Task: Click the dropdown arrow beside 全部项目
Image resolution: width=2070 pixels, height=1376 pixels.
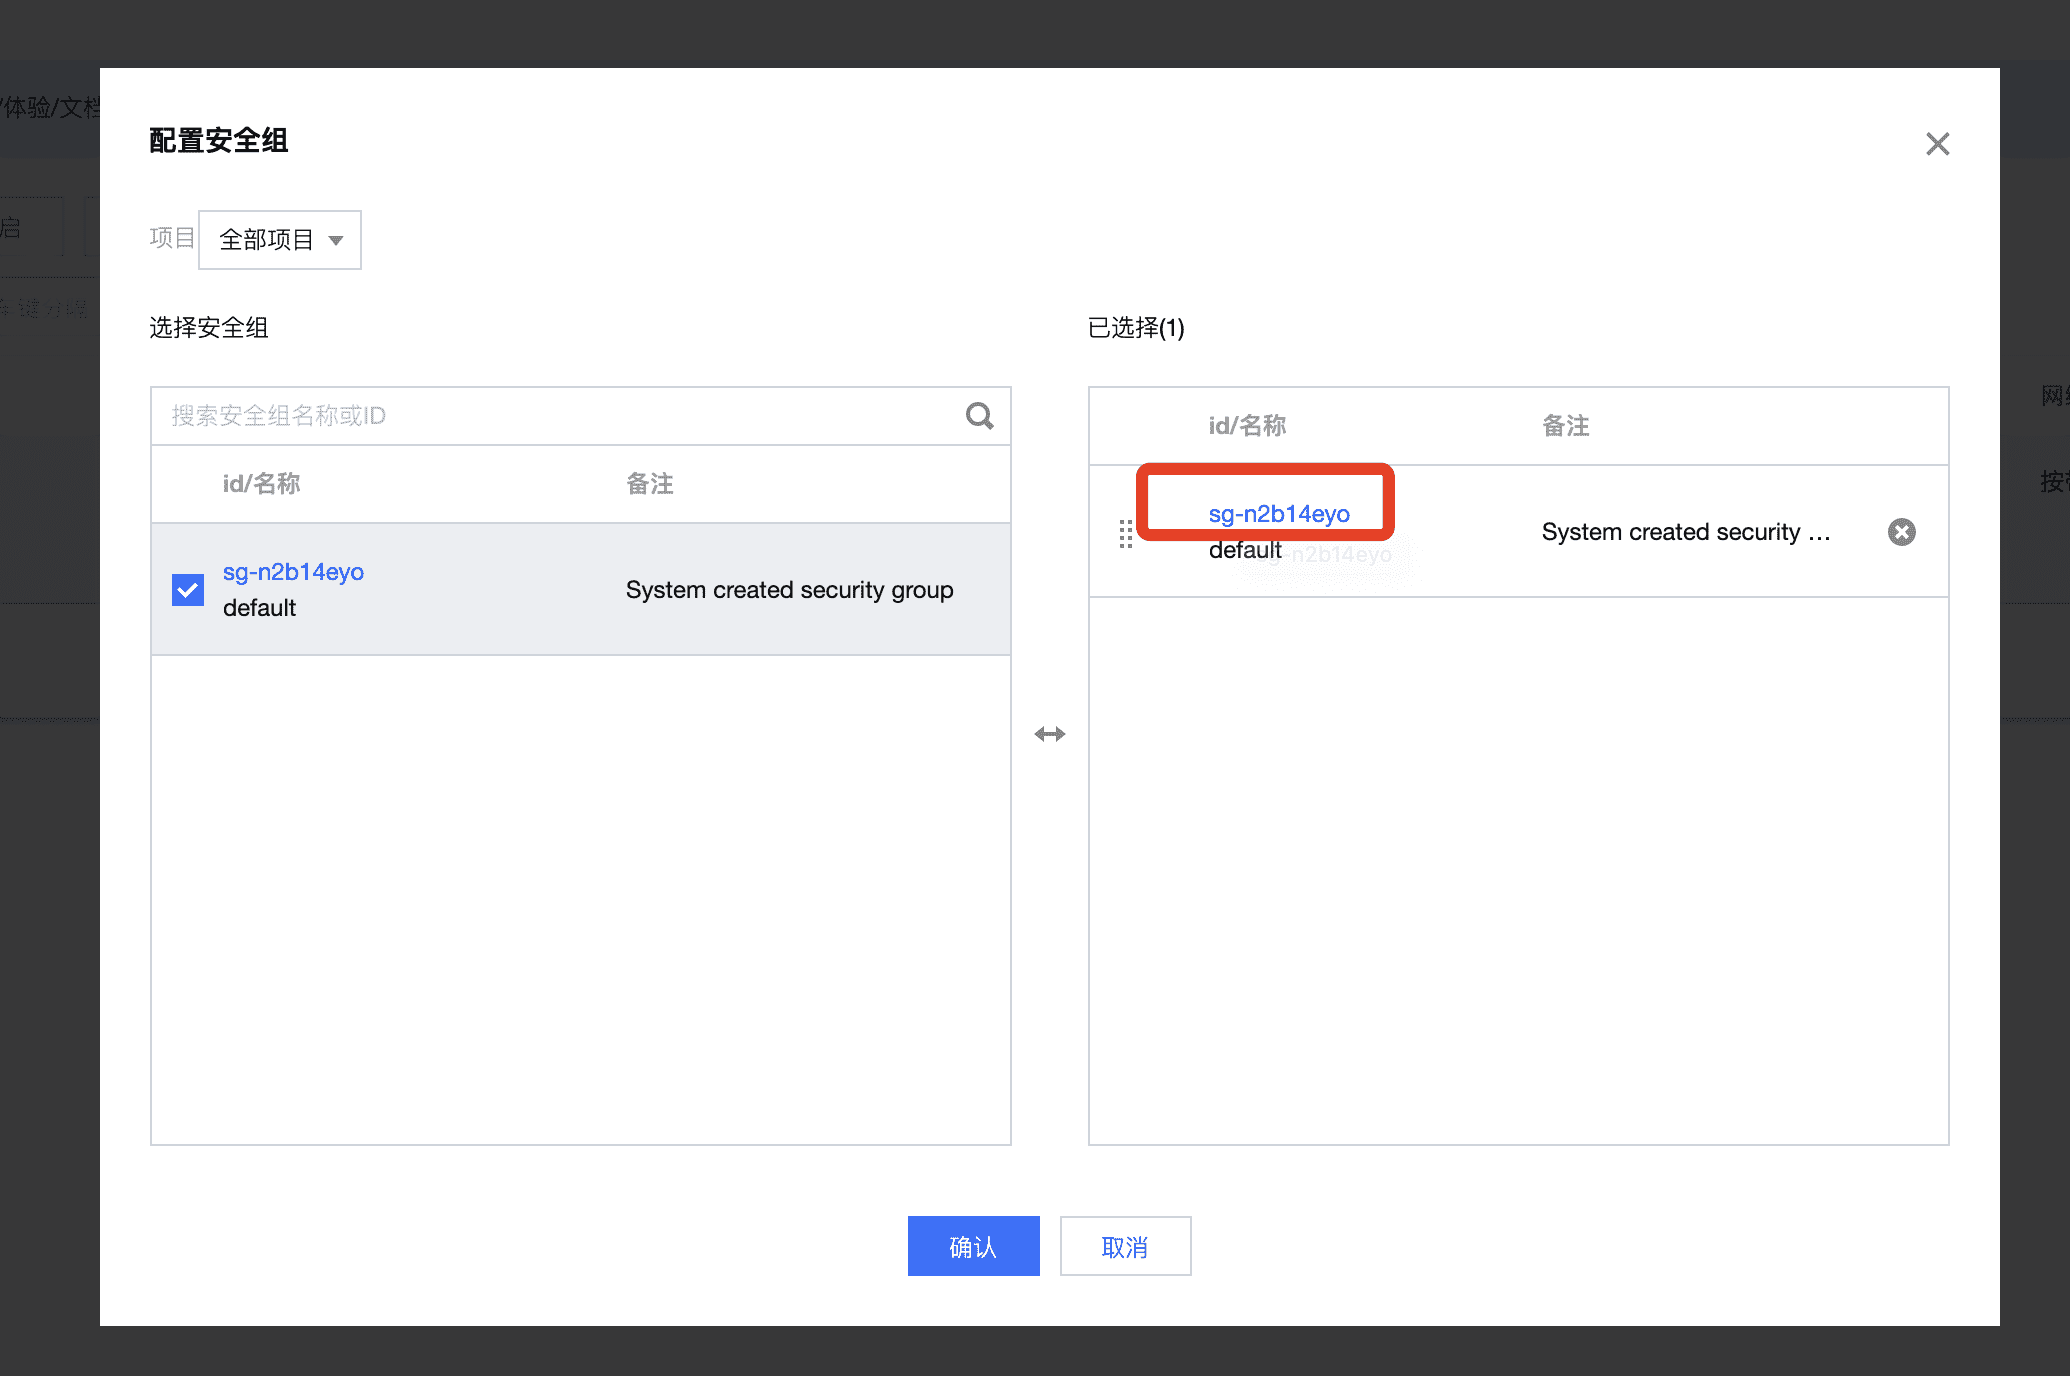Action: (x=336, y=240)
